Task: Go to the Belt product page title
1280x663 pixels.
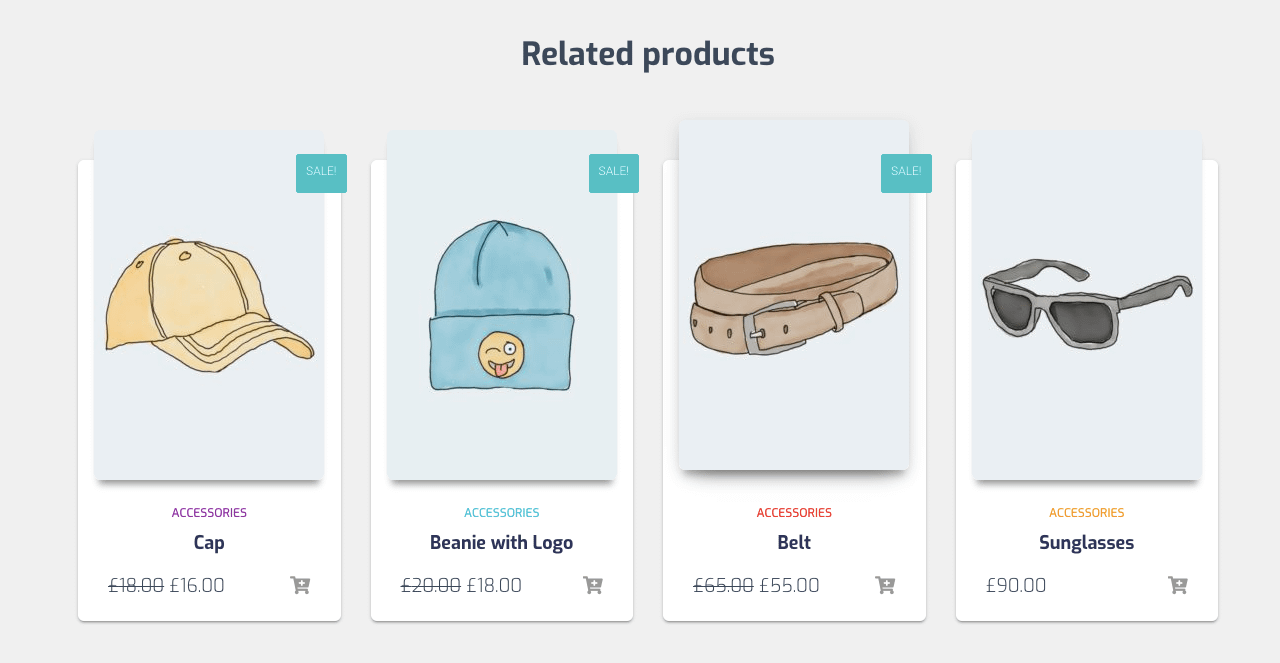Action: click(794, 543)
